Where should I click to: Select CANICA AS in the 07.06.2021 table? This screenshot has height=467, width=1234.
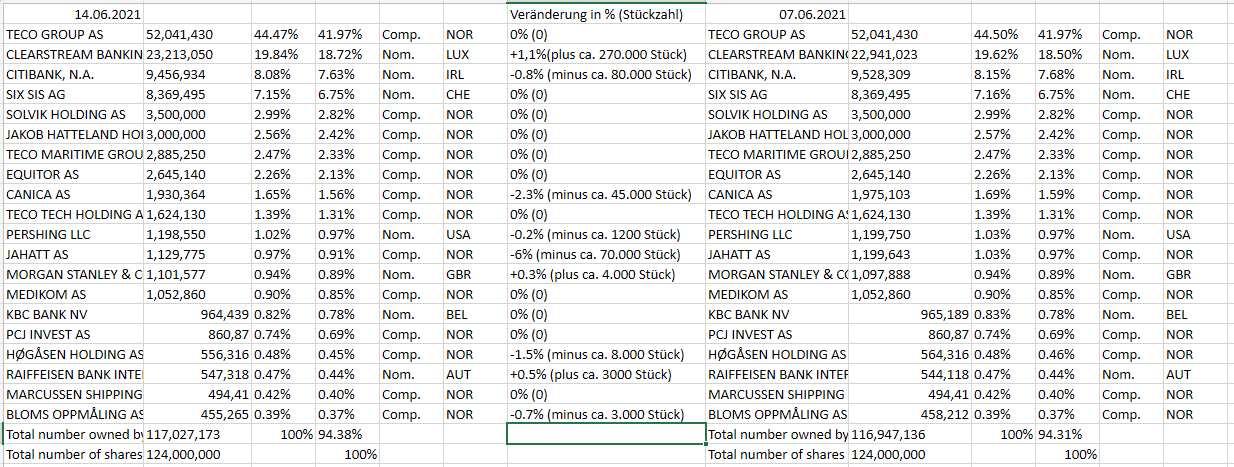pos(777,194)
